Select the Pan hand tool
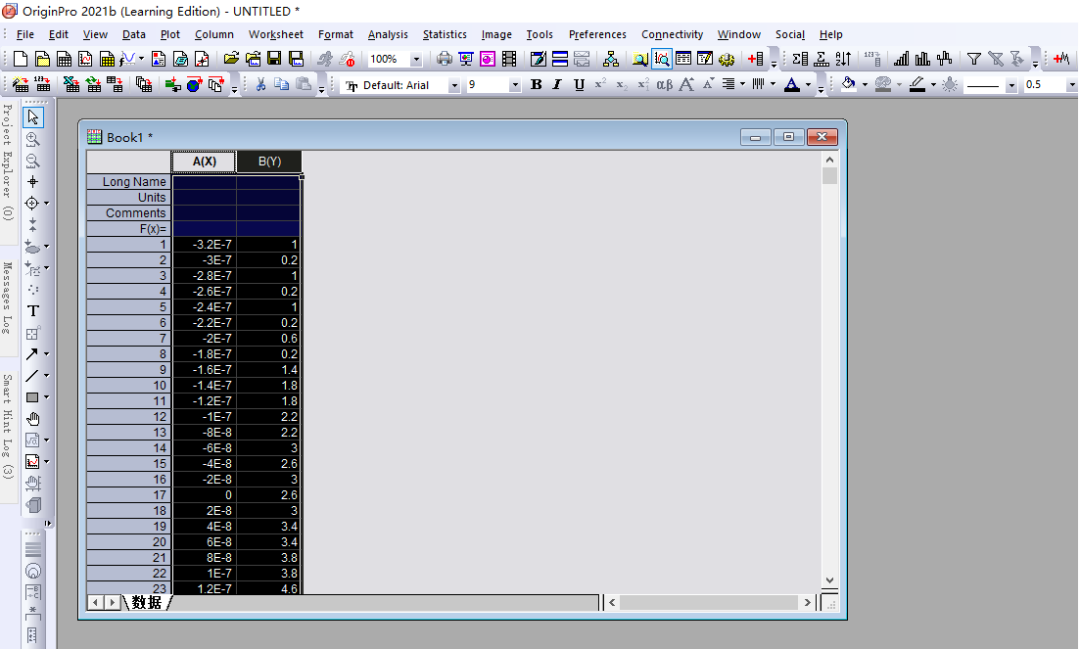 pyautogui.click(x=33, y=419)
